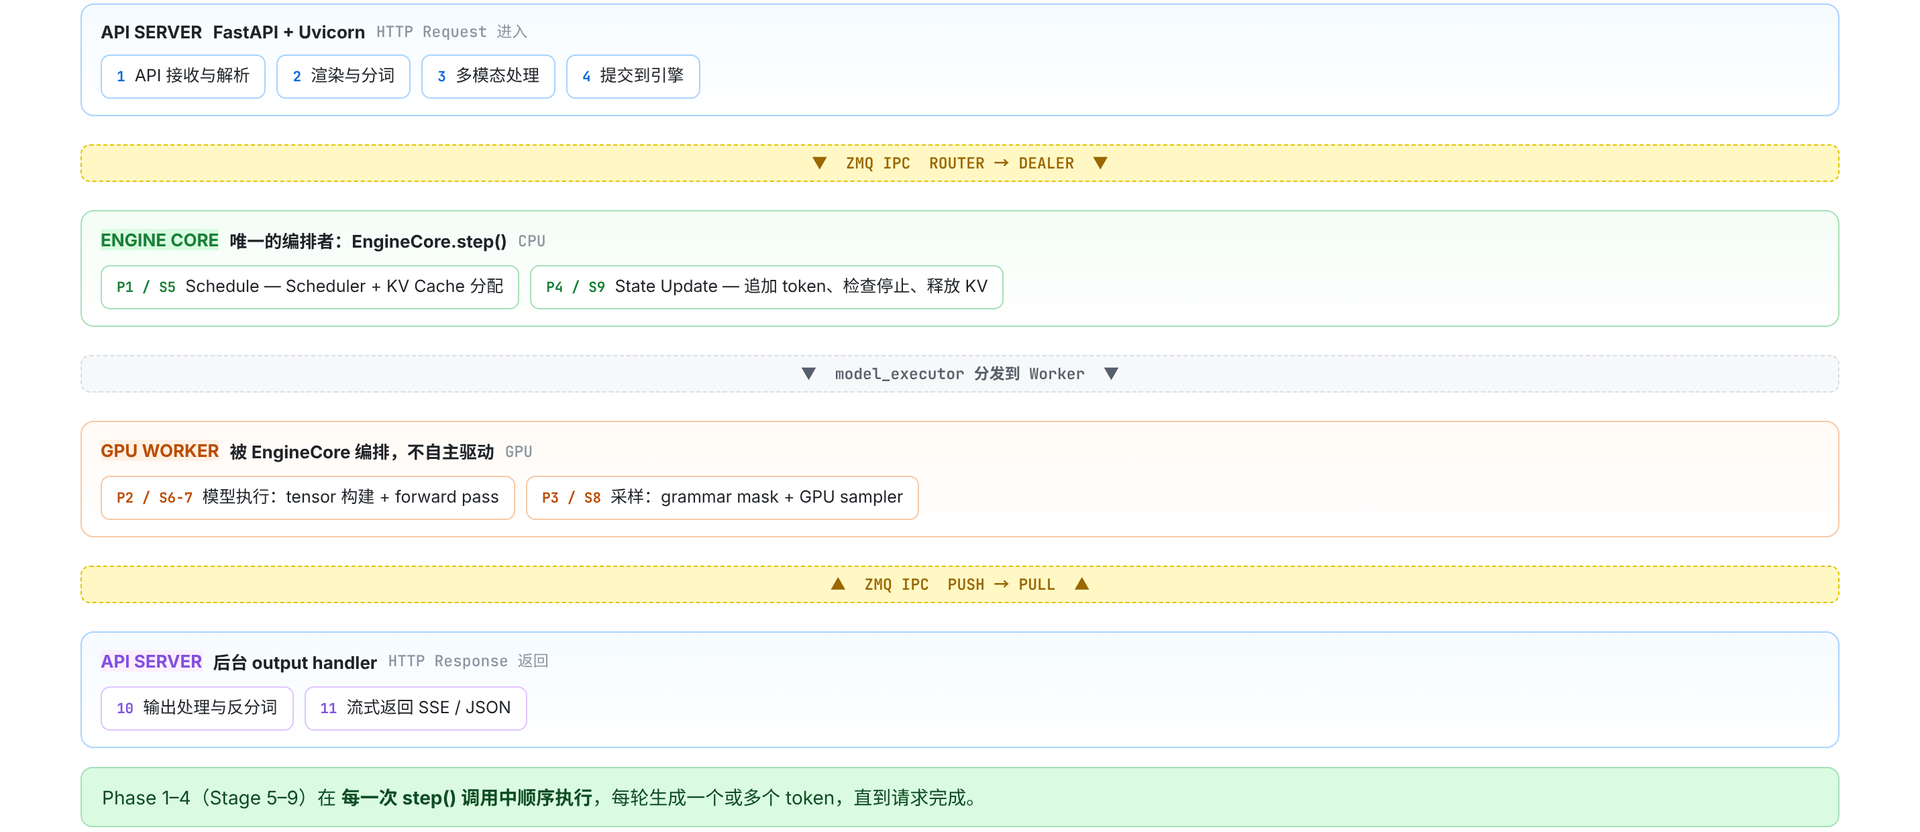Click the 'model_executor 分发到 Worker' bar
Image resolution: width=1920 pixels, height=832 pixels.
960,374
